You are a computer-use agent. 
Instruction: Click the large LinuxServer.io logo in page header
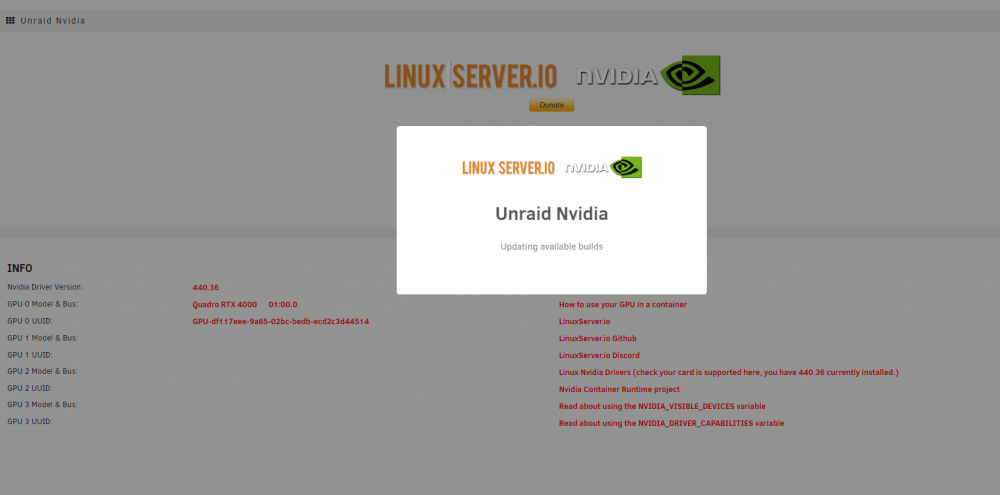471,76
